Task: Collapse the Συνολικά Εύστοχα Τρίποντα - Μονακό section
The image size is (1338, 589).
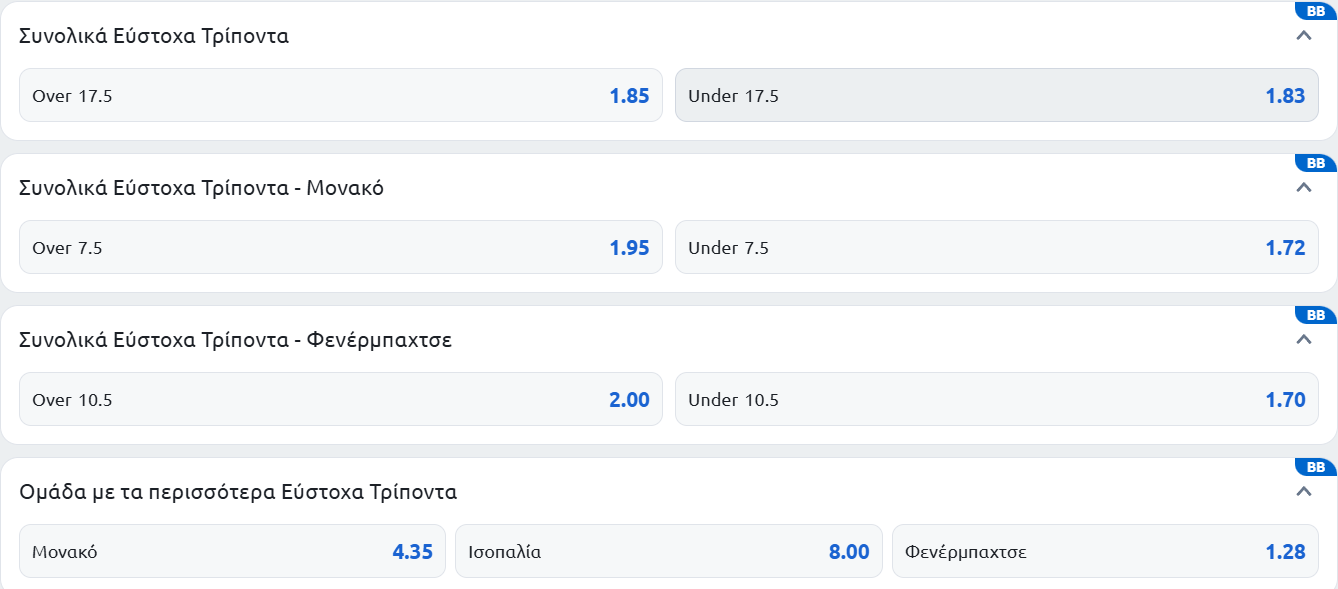Action: point(1303,187)
